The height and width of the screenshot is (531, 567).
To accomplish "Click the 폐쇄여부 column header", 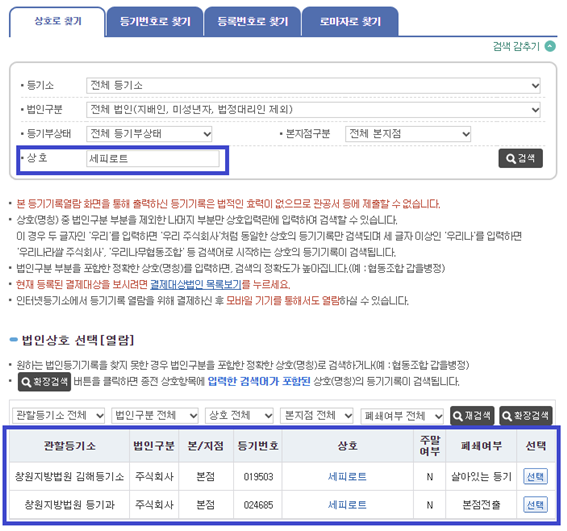I will 481,446.
